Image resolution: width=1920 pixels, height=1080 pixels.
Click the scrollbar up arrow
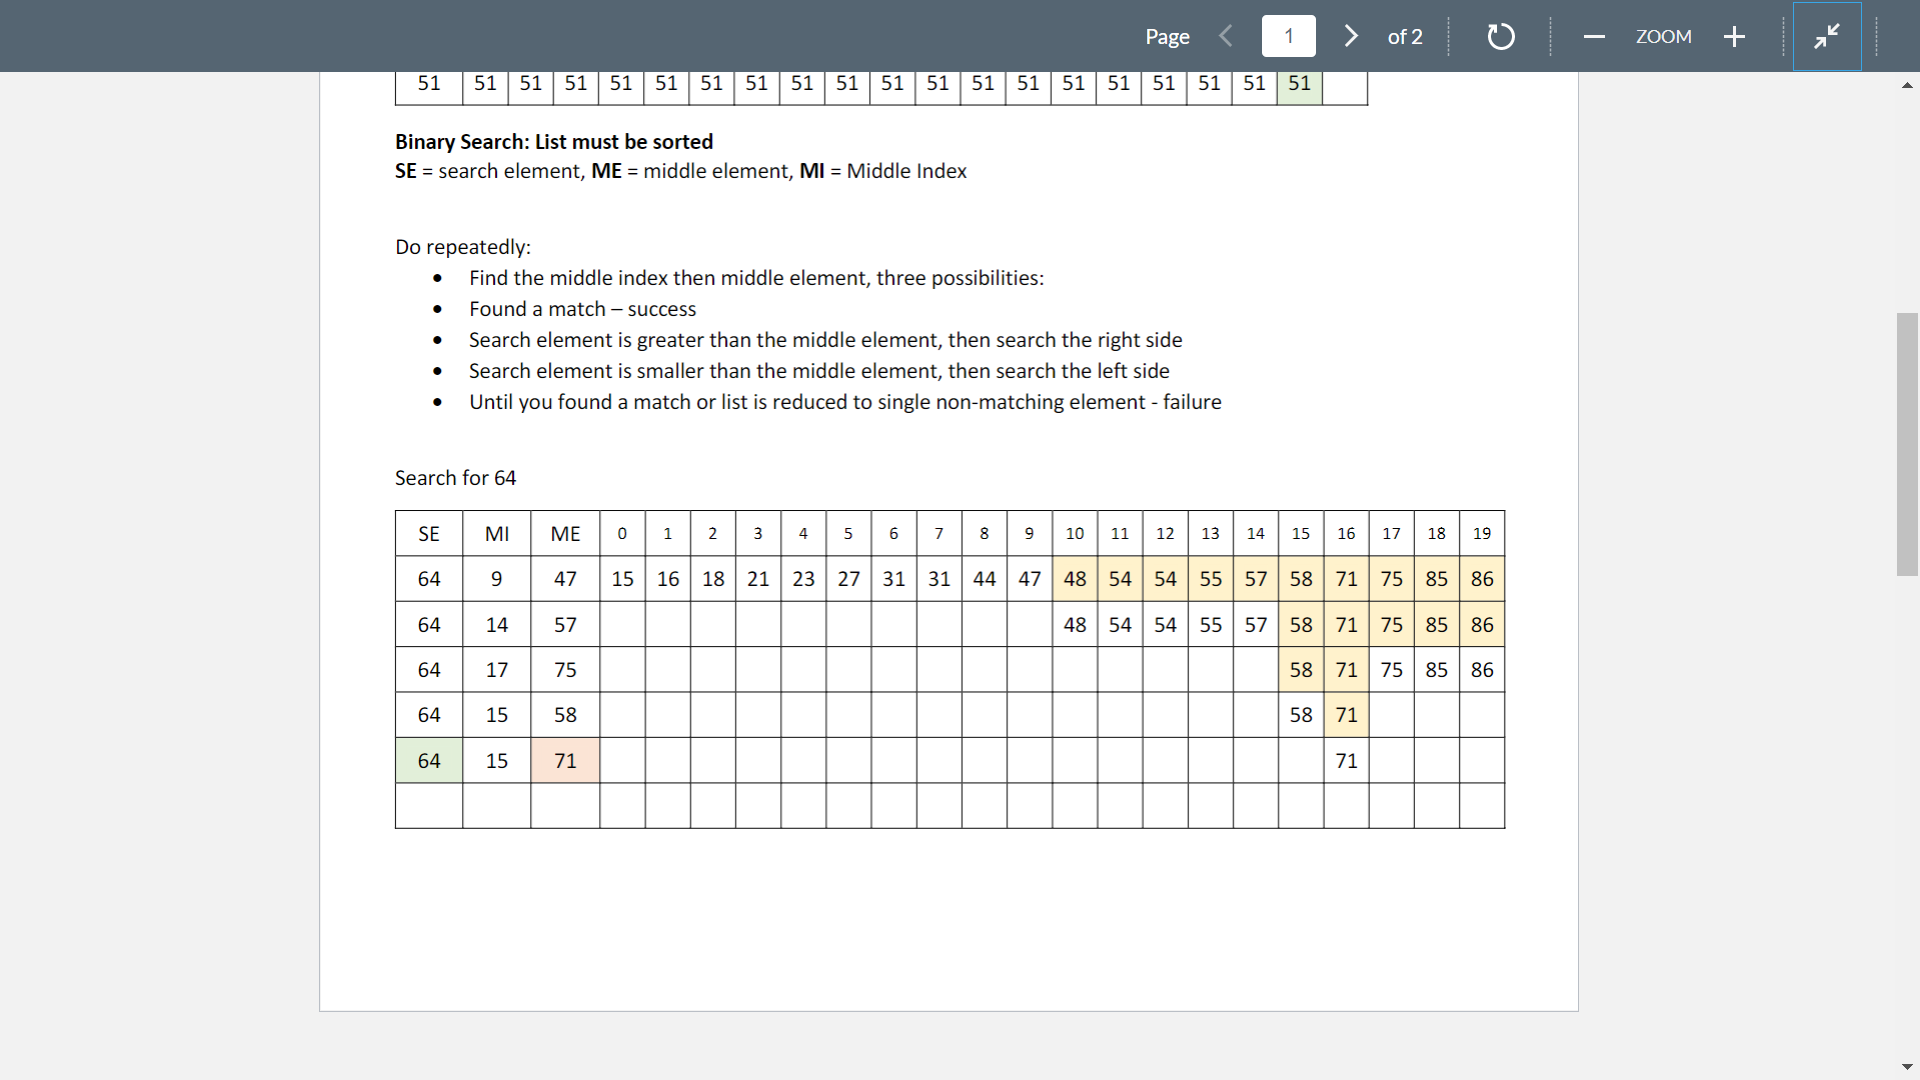coord(1907,86)
